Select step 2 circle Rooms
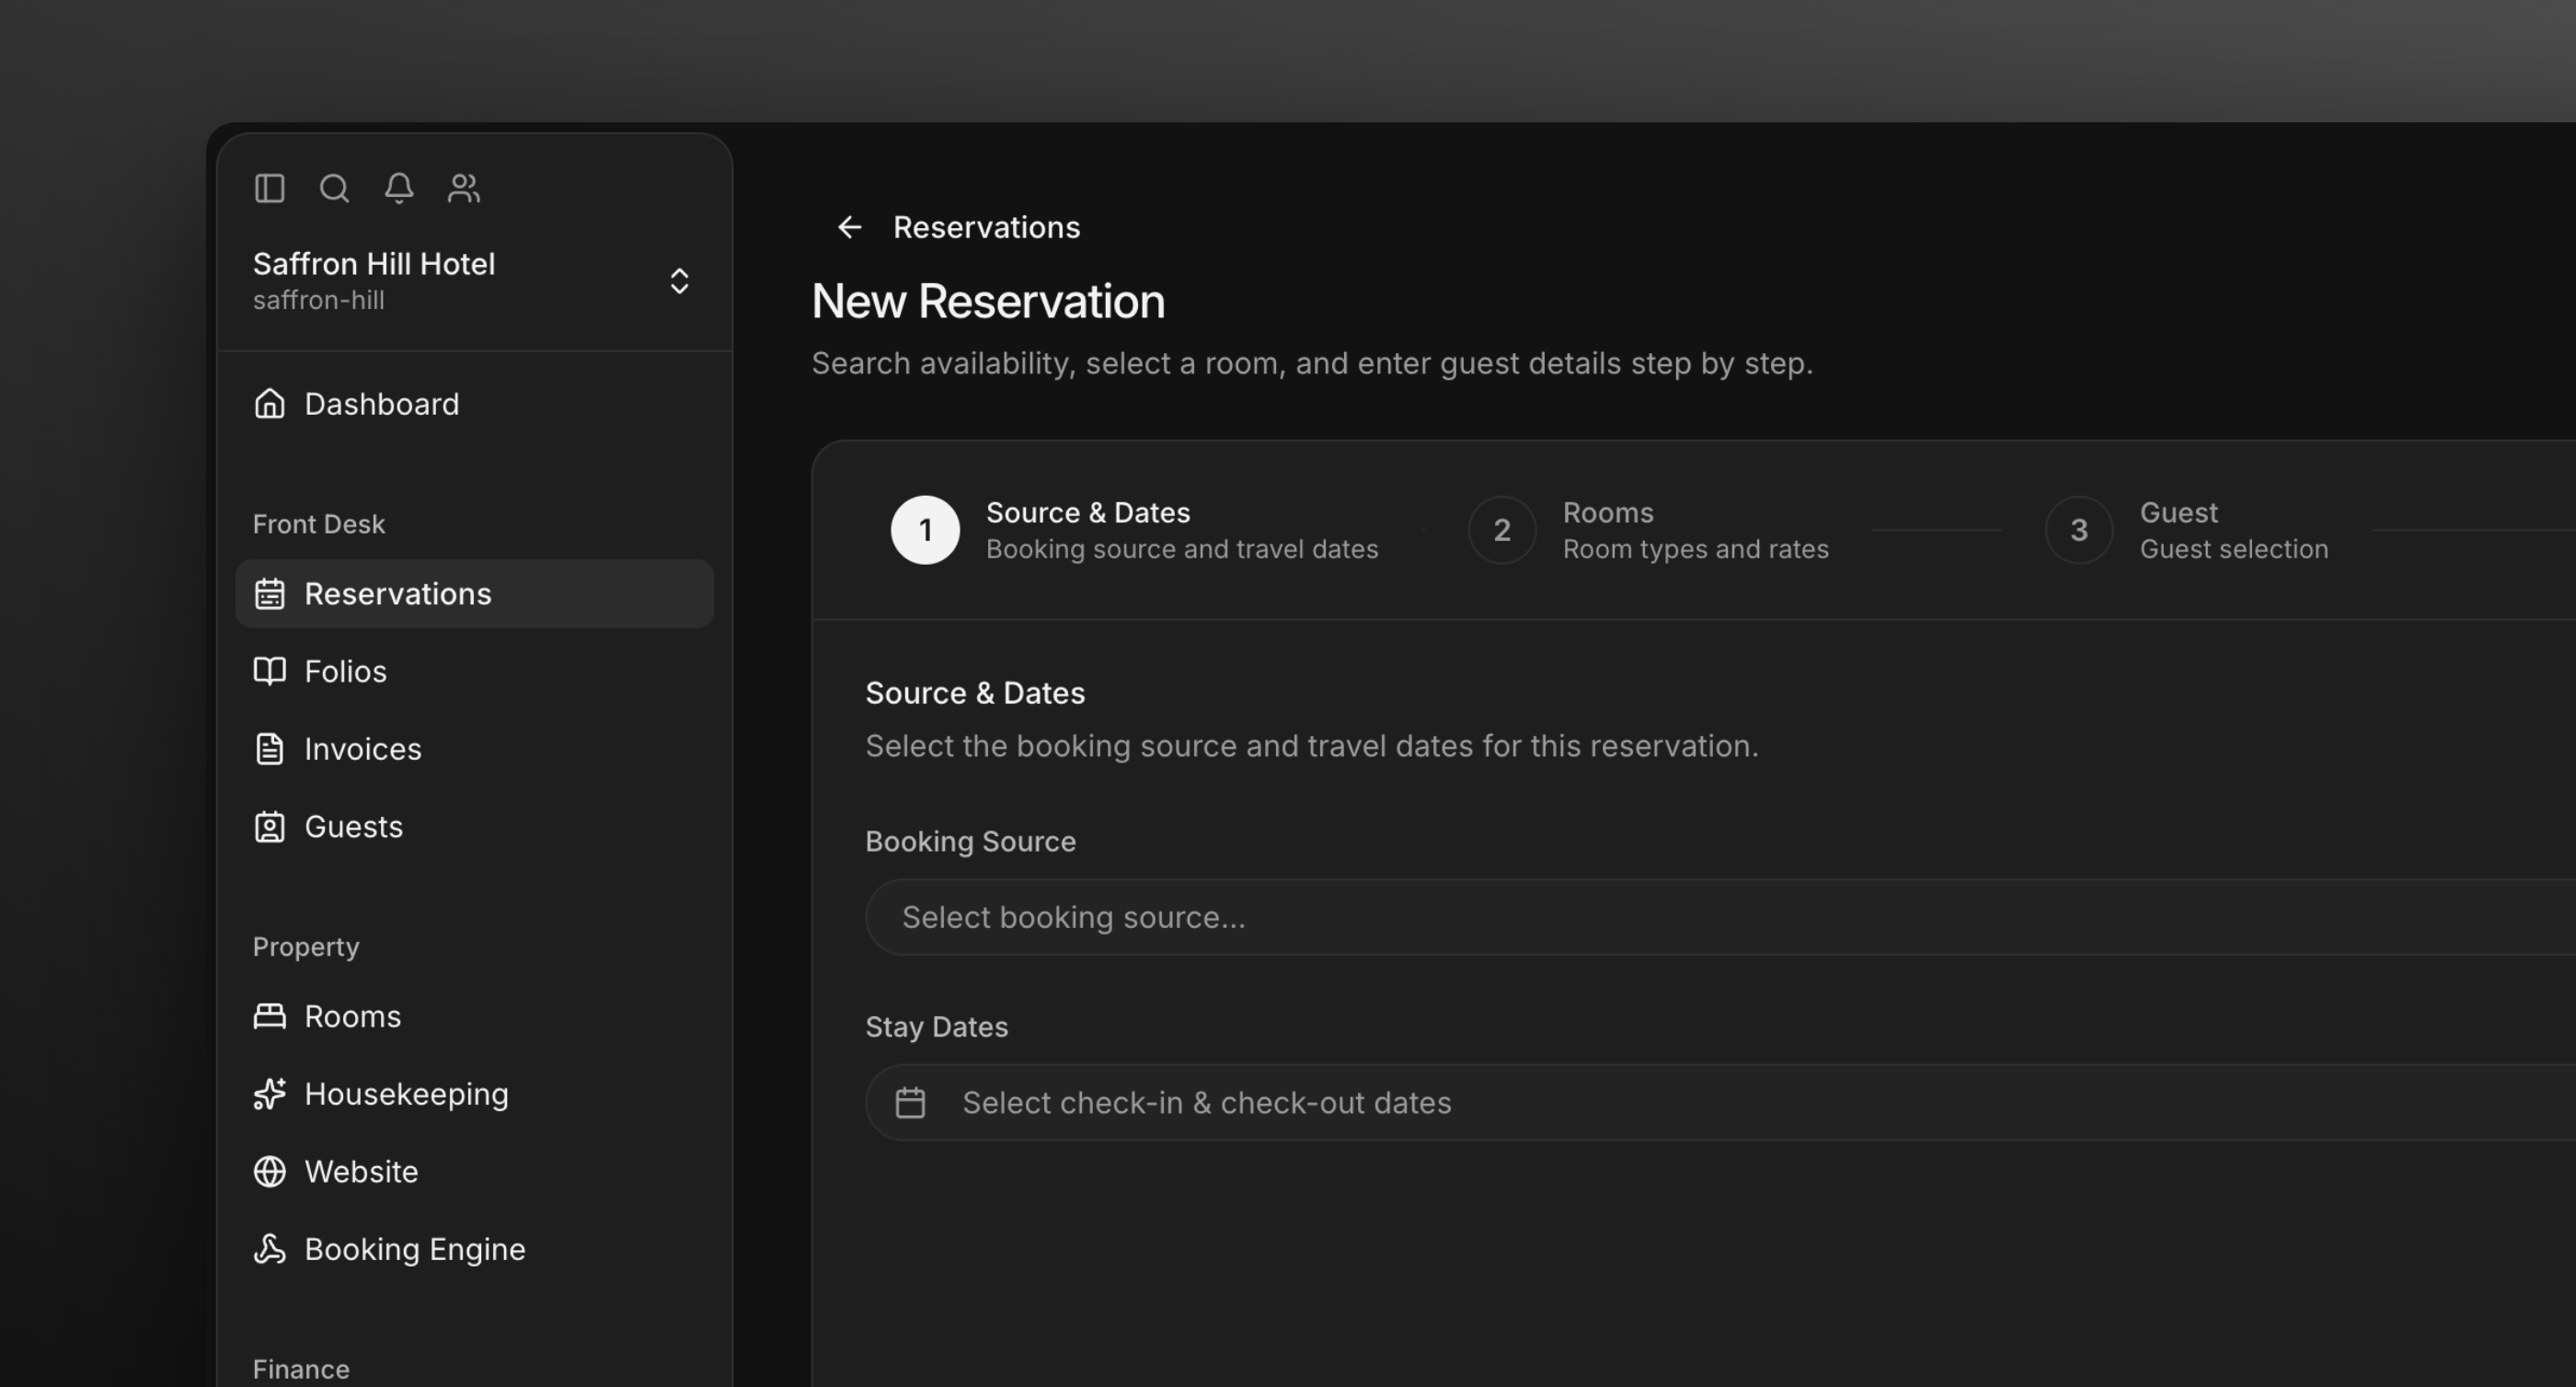The height and width of the screenshot is (1387, 2576). [1502, 530]
